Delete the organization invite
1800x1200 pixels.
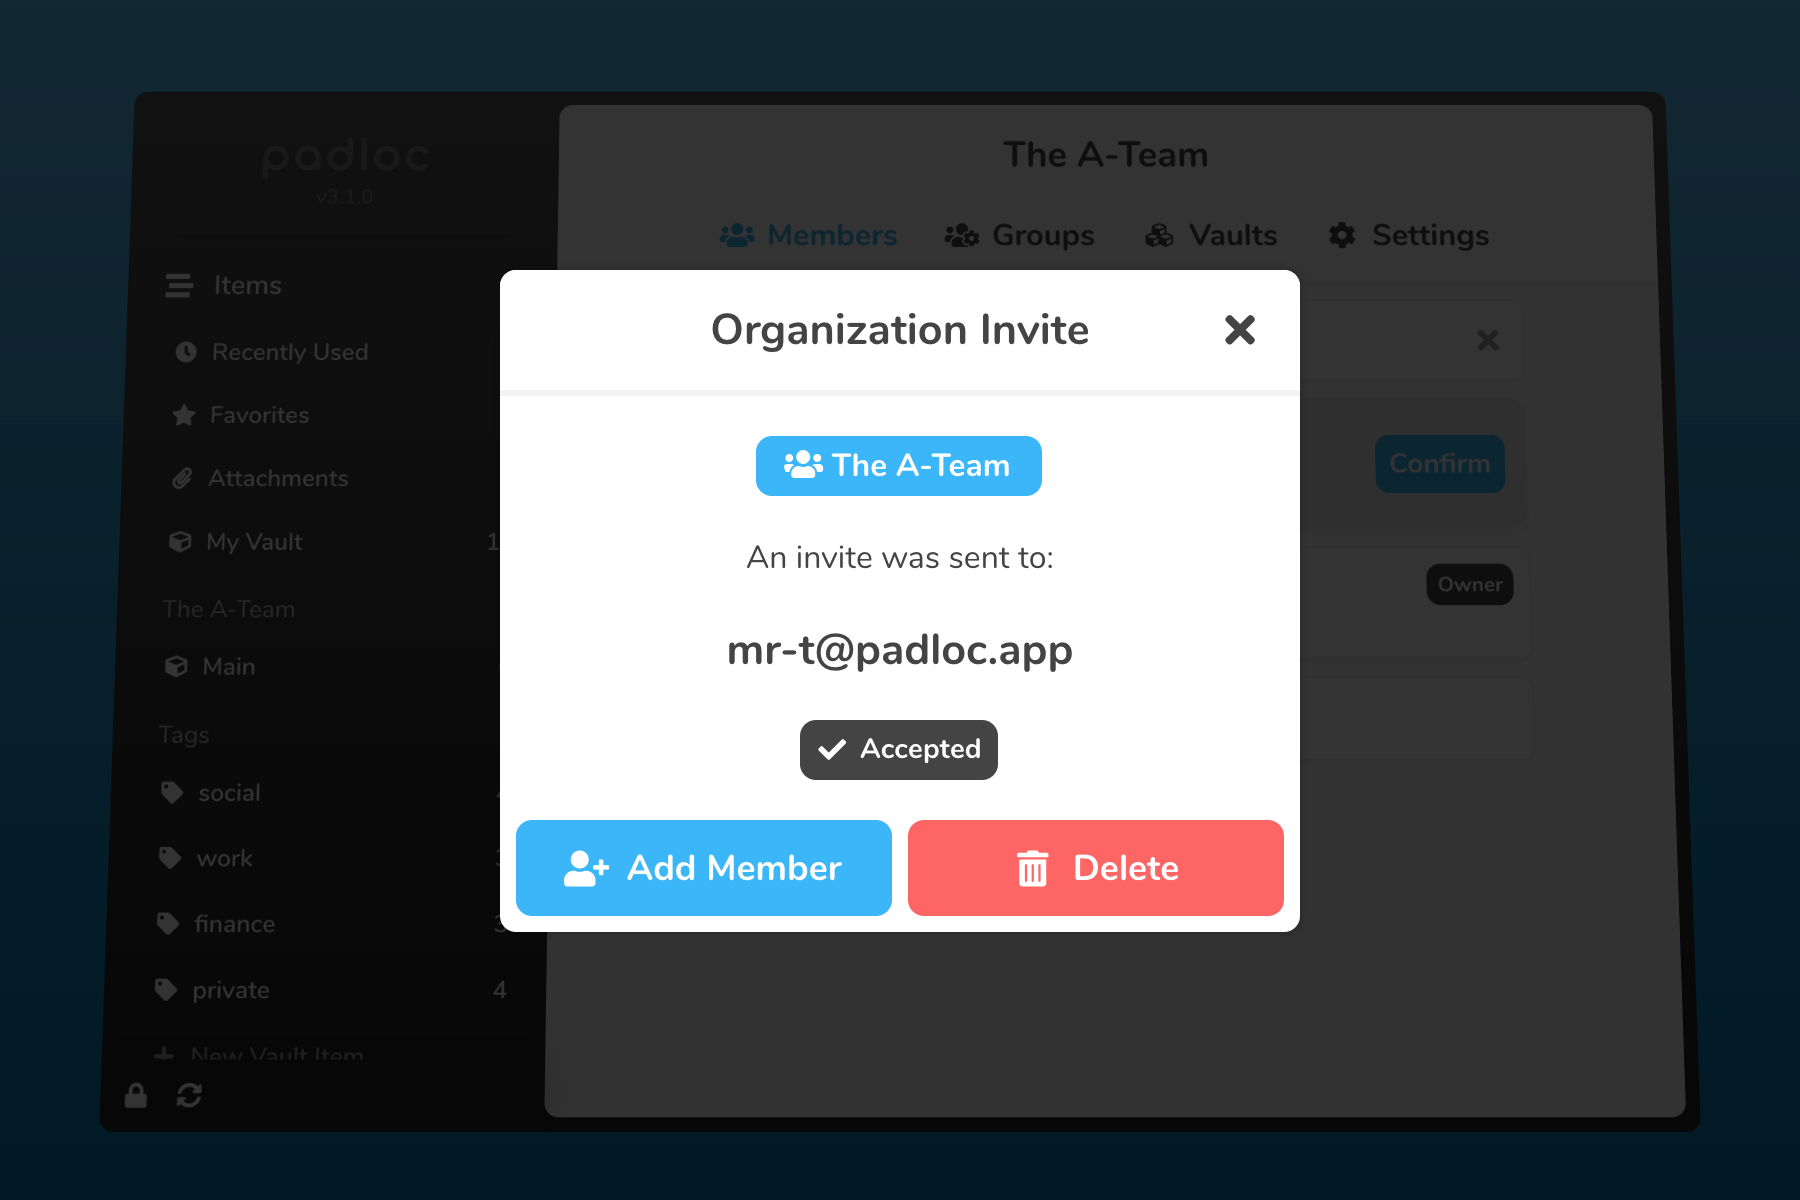pyautogui.click(x=1095, y=868)
